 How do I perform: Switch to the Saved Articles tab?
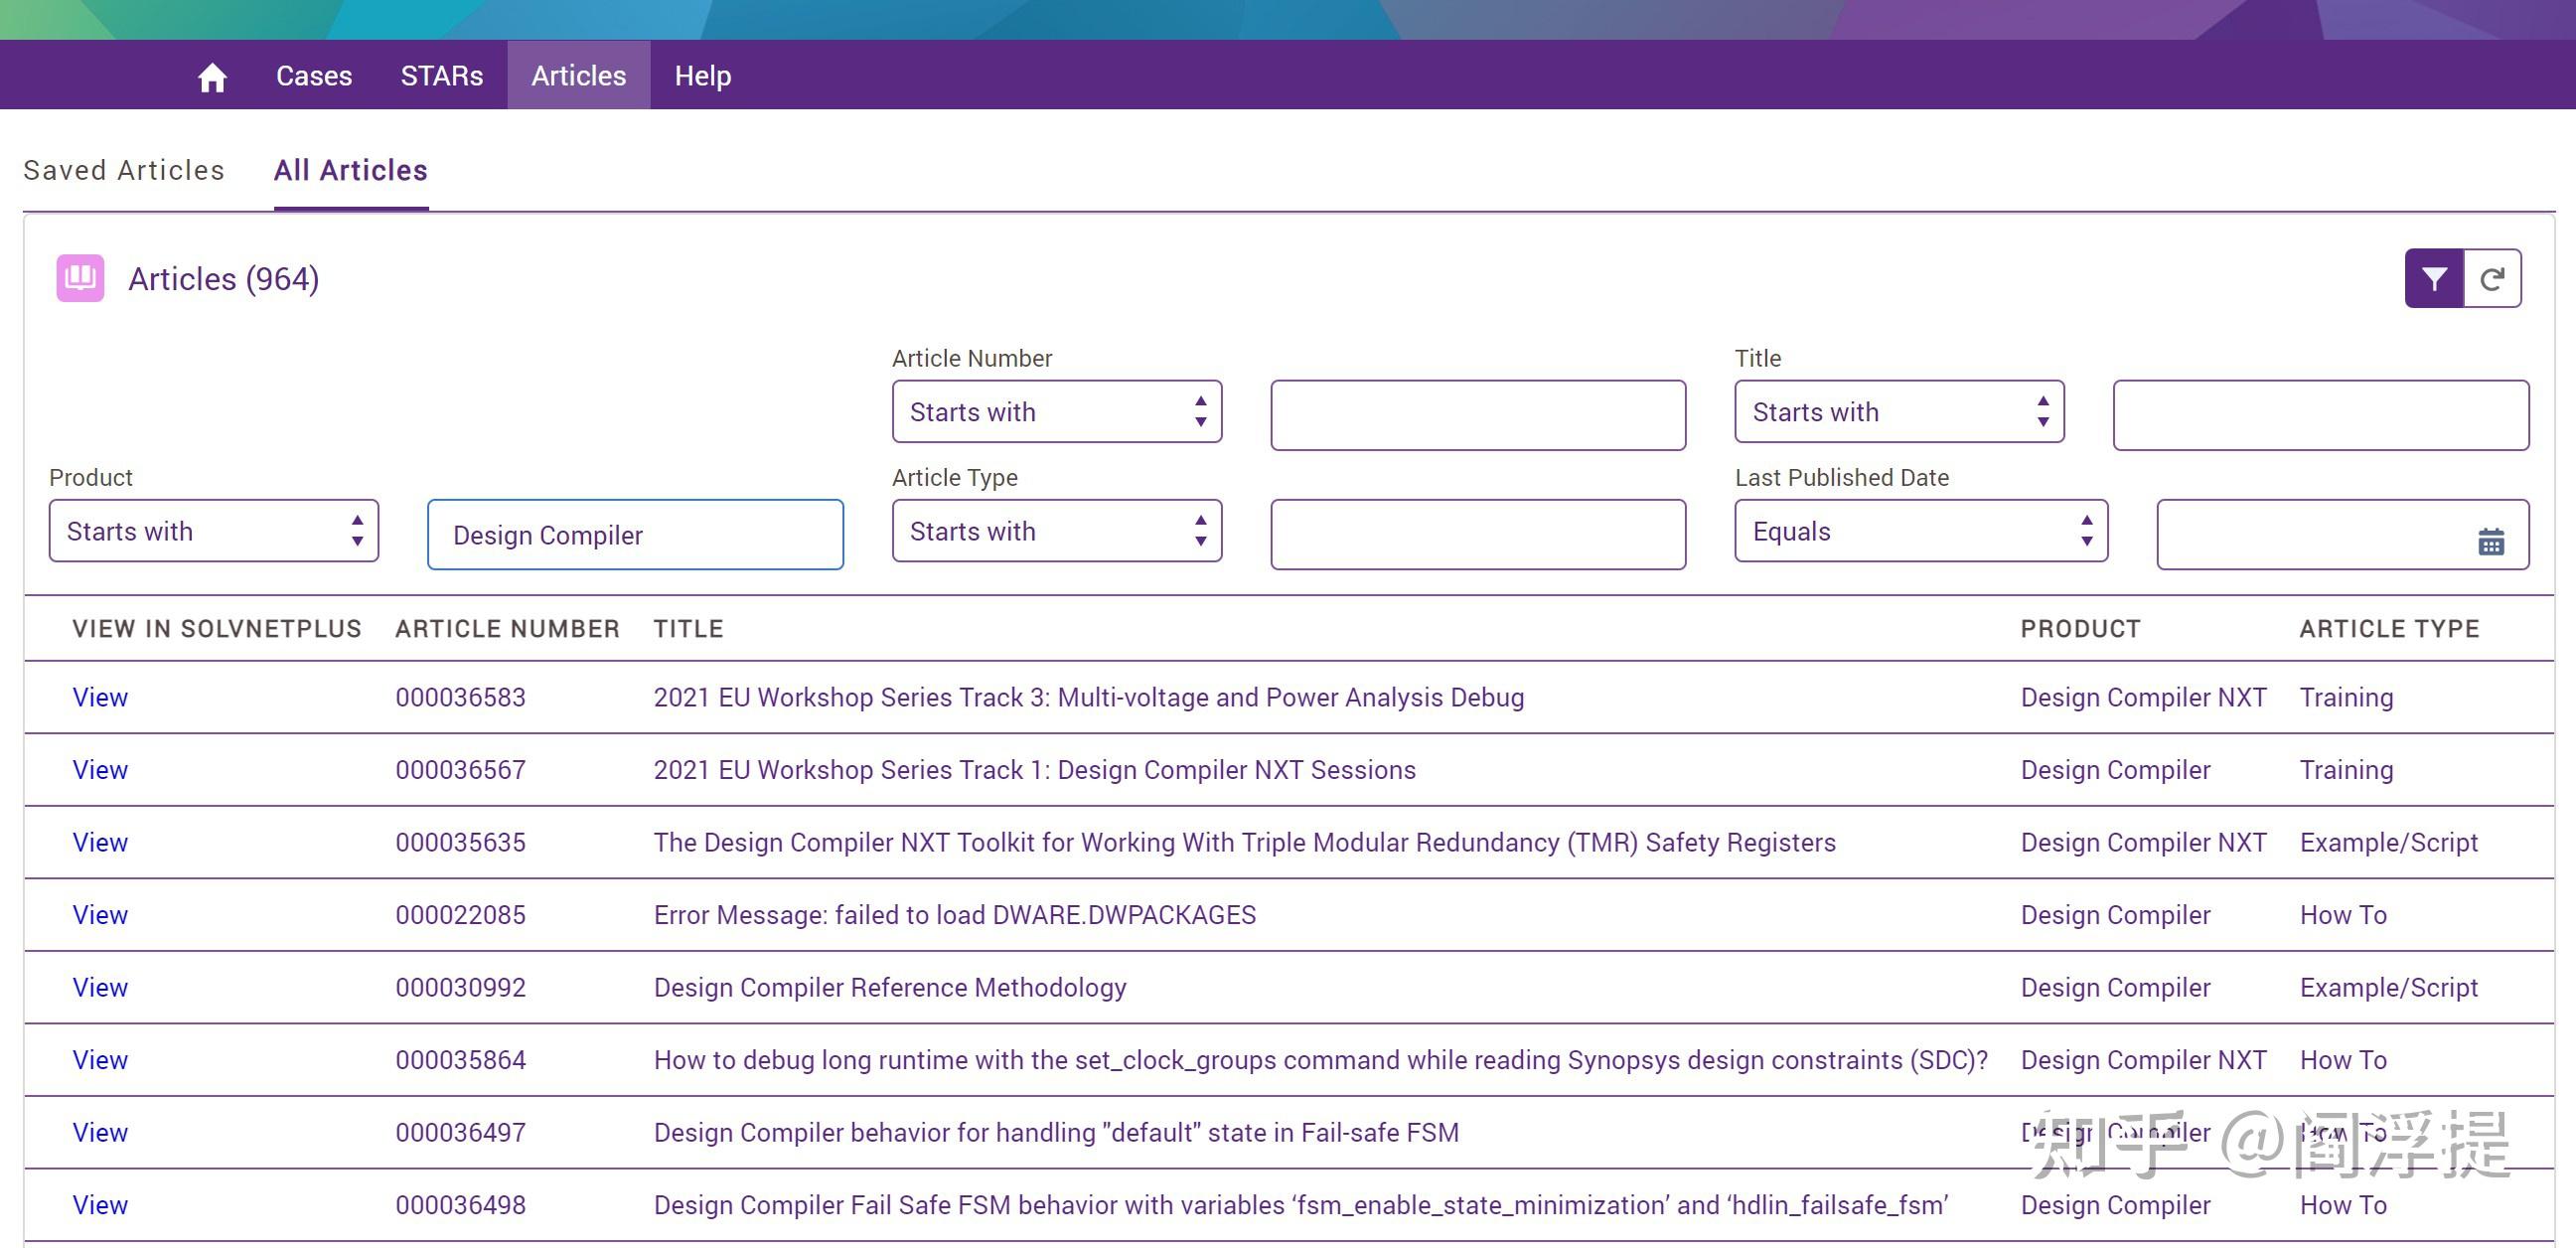coord(124,171)
